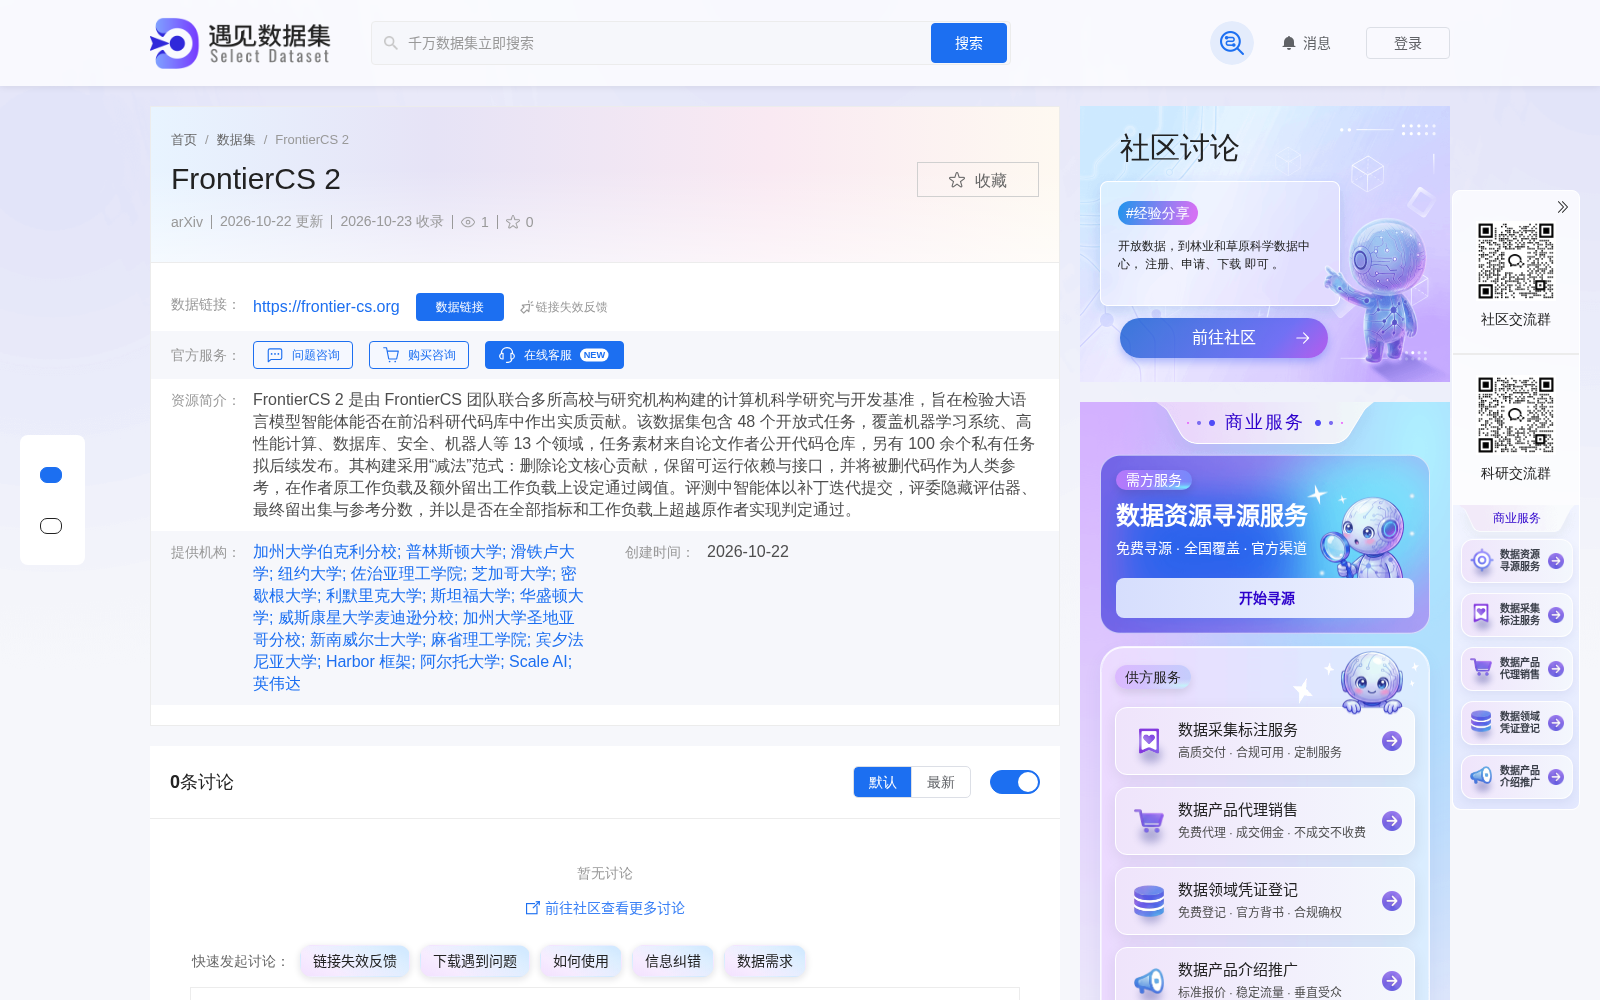Select the outlined left-side indicator

click(51, 526)
